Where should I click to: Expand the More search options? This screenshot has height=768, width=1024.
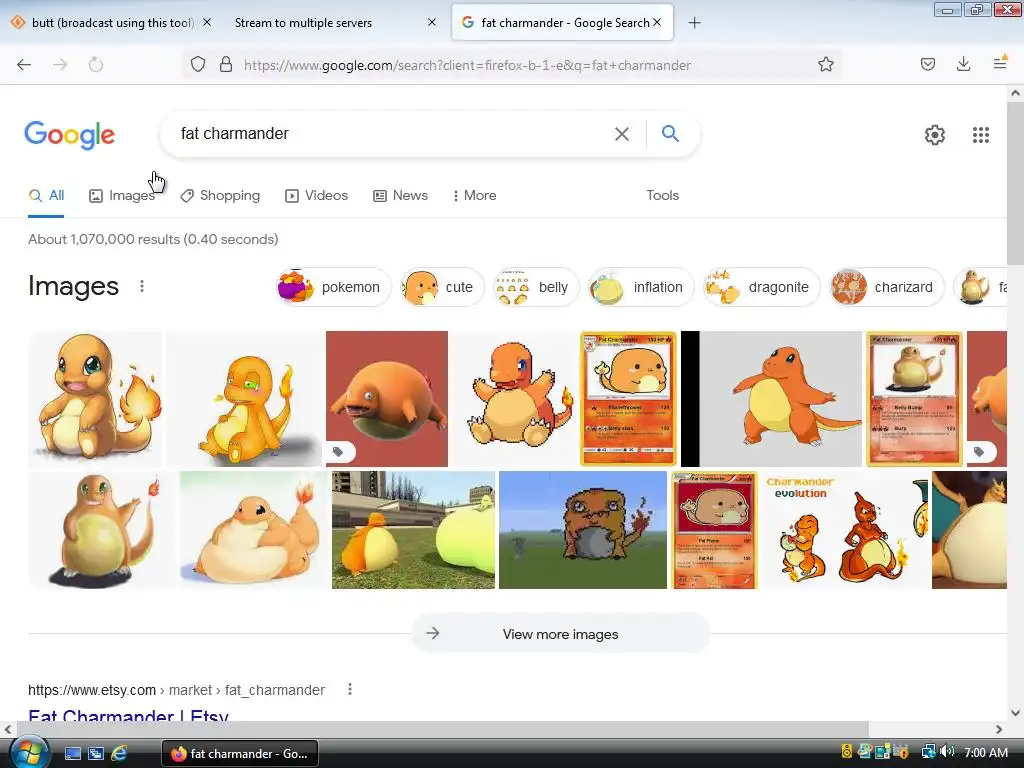click(x=474, y=195)
